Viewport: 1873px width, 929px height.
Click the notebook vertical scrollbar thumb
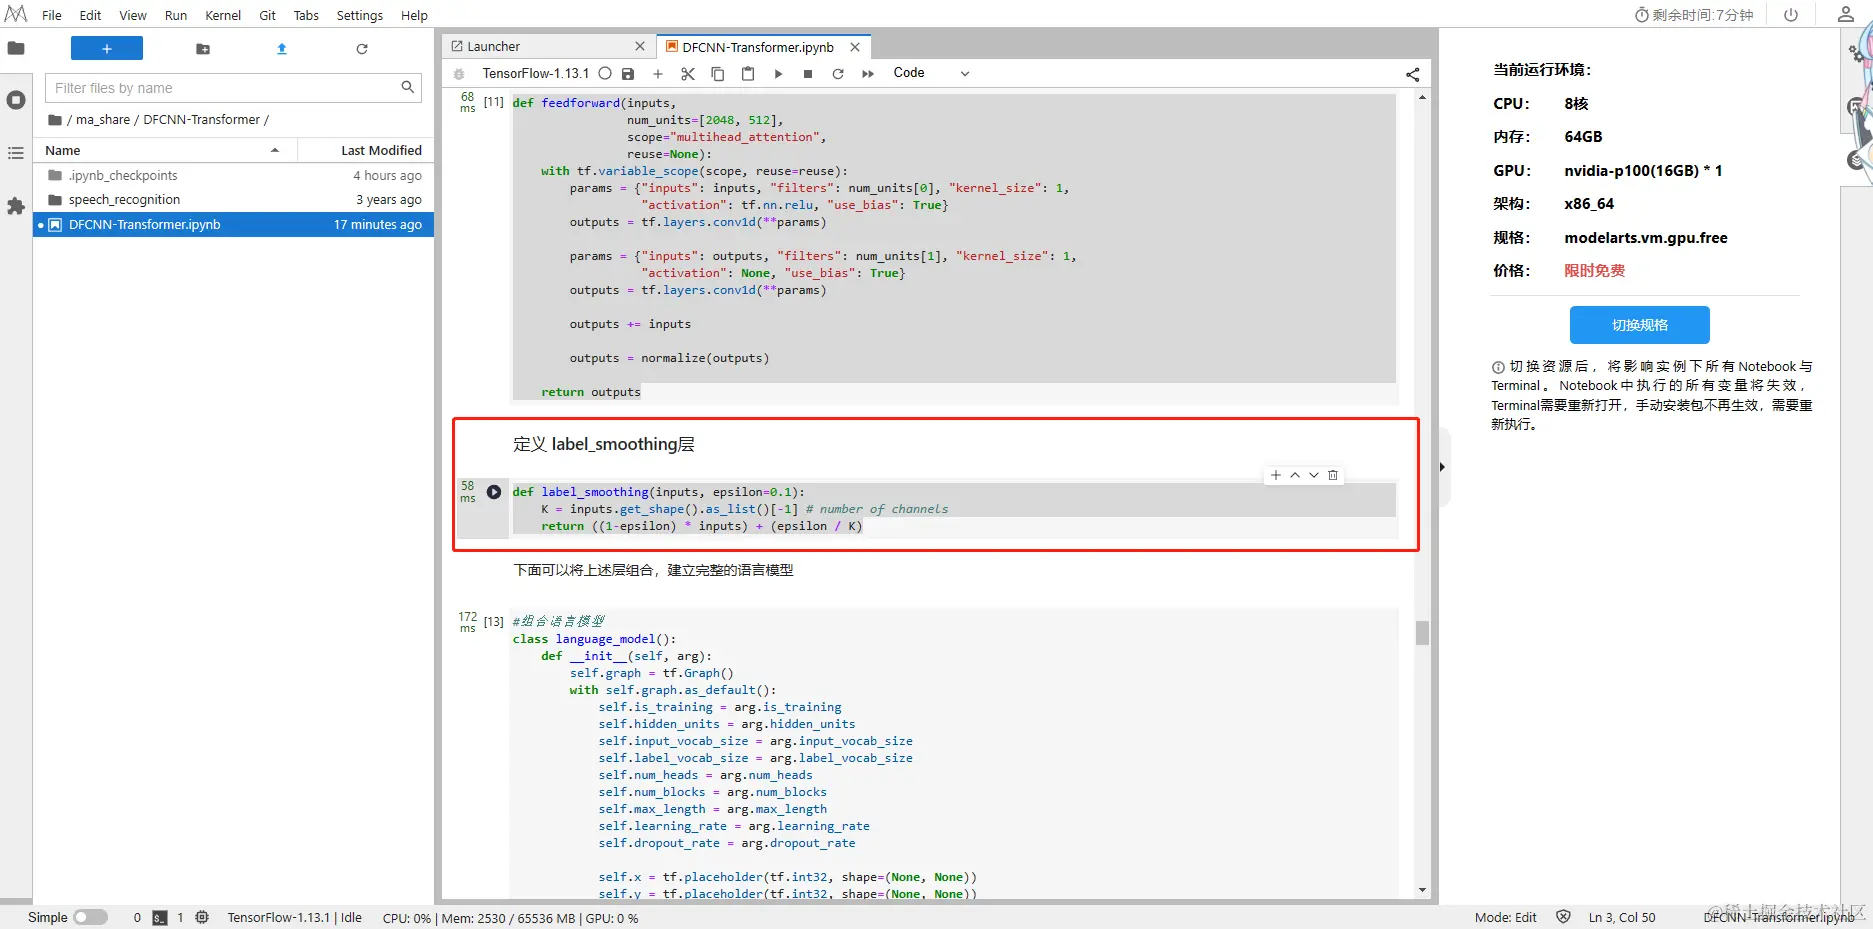pos(1422,633)
